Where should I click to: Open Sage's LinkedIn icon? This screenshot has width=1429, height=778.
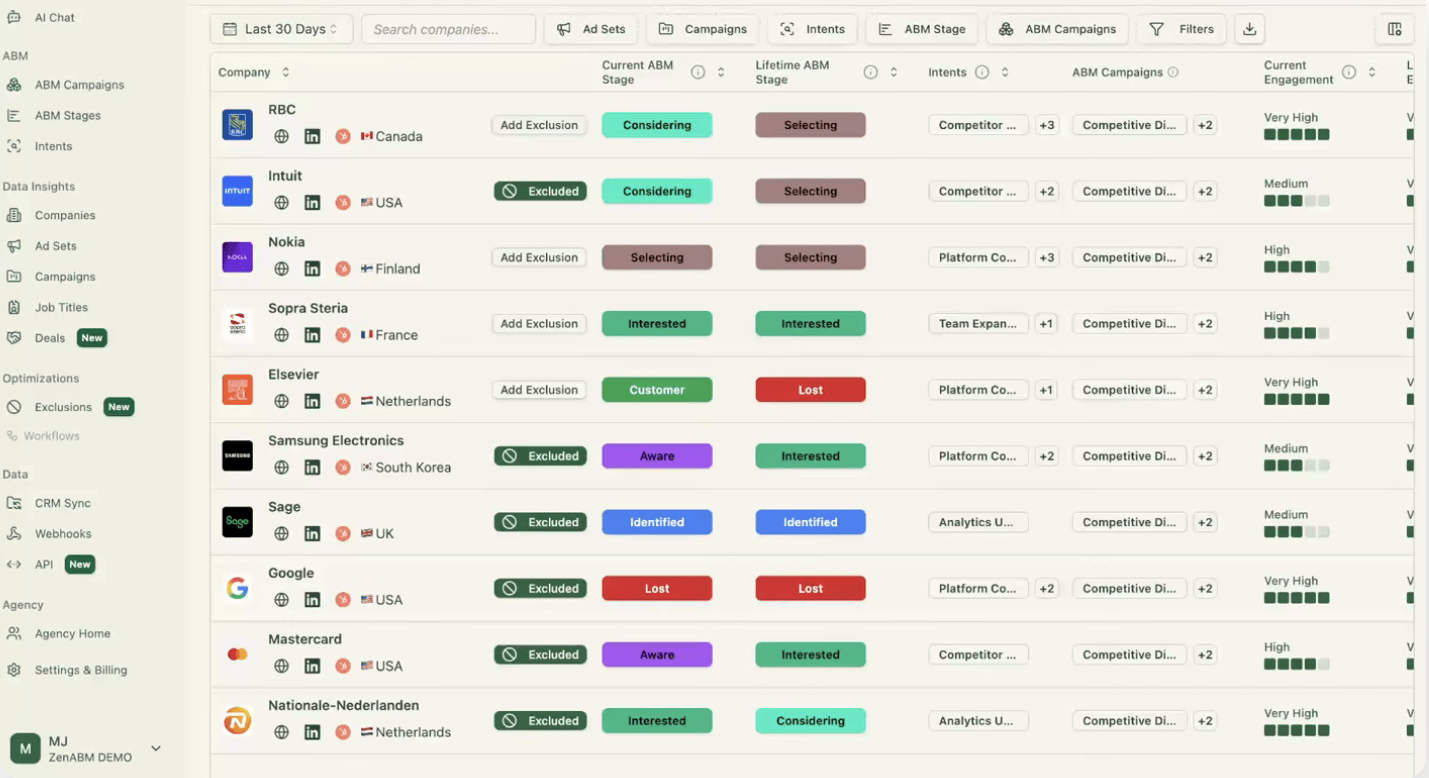[312, 534]
